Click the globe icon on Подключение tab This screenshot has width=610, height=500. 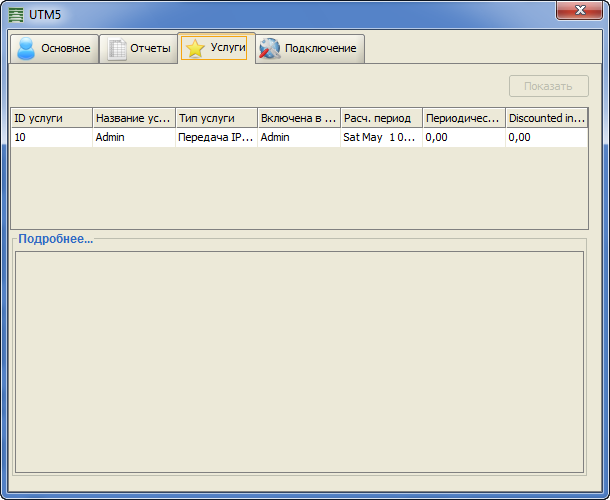click(270, 49)
